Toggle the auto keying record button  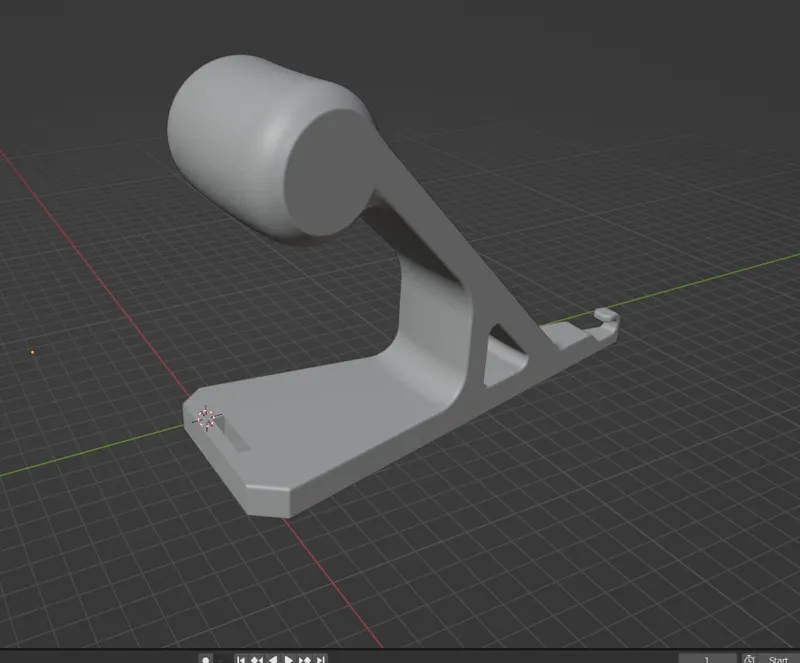pos(206,659)
